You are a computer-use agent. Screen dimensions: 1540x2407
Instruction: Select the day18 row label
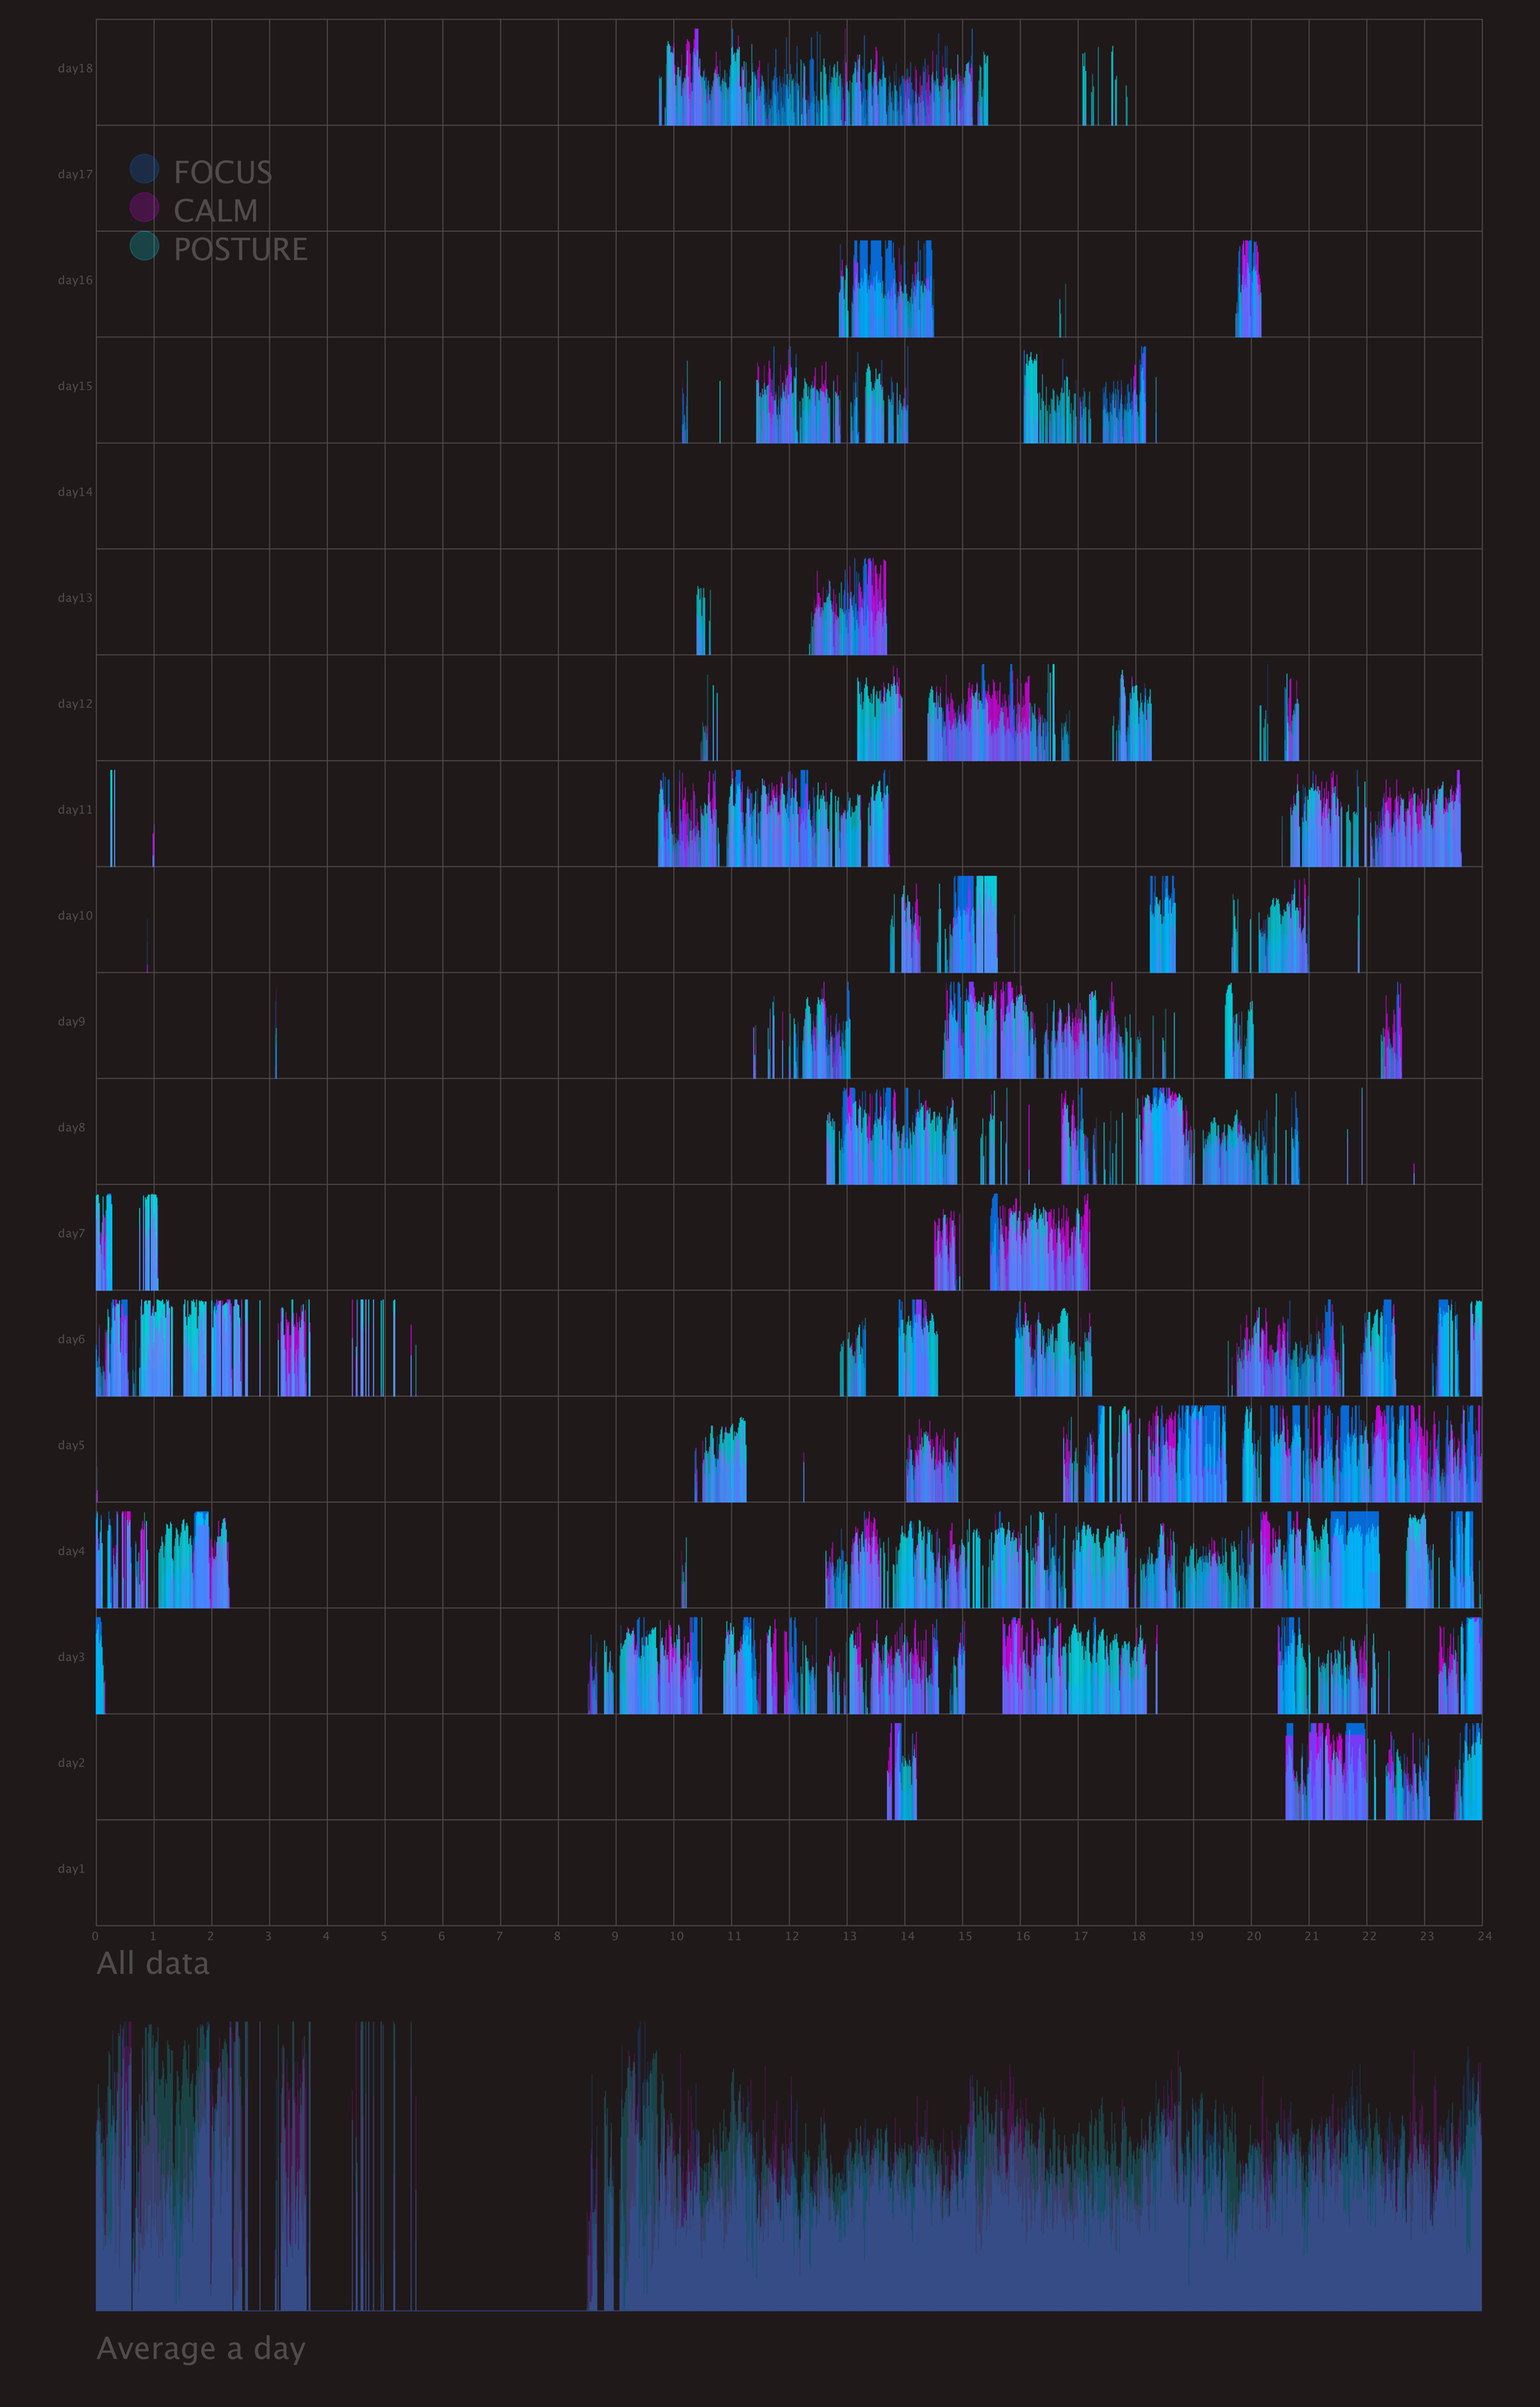point(75,69)
